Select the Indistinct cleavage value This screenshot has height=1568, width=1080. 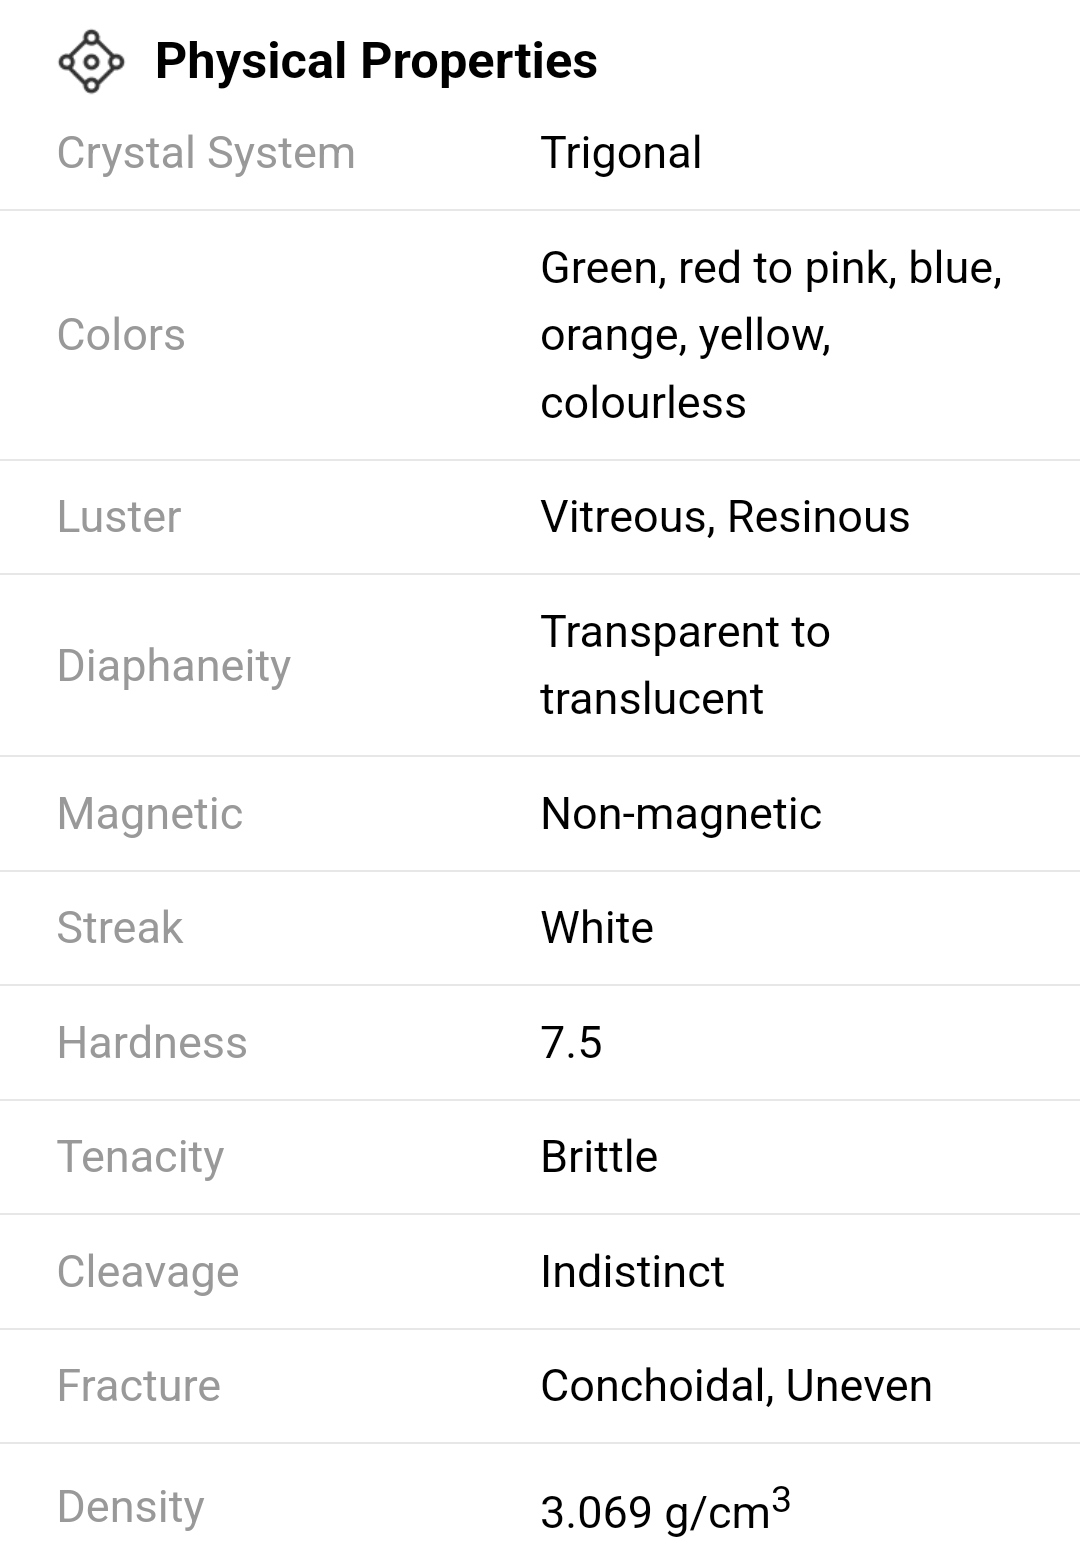click(632, 1272)
